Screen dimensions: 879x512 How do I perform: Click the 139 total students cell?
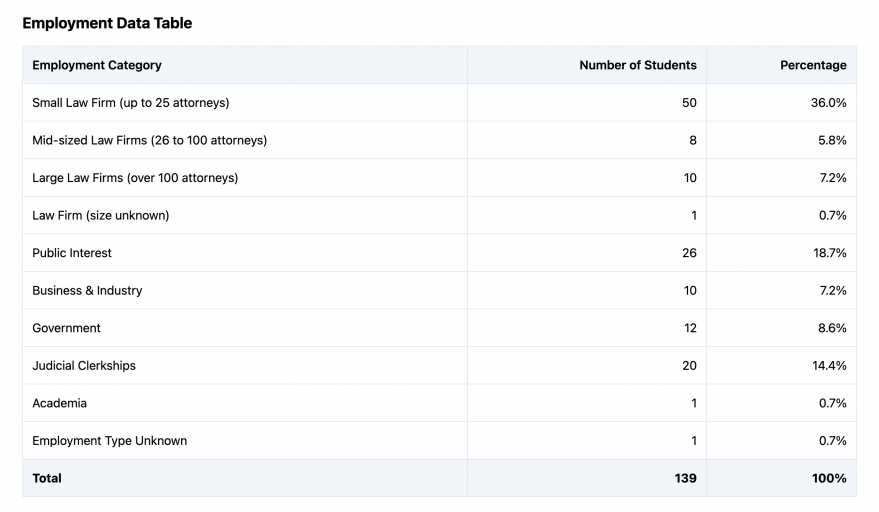685,478
